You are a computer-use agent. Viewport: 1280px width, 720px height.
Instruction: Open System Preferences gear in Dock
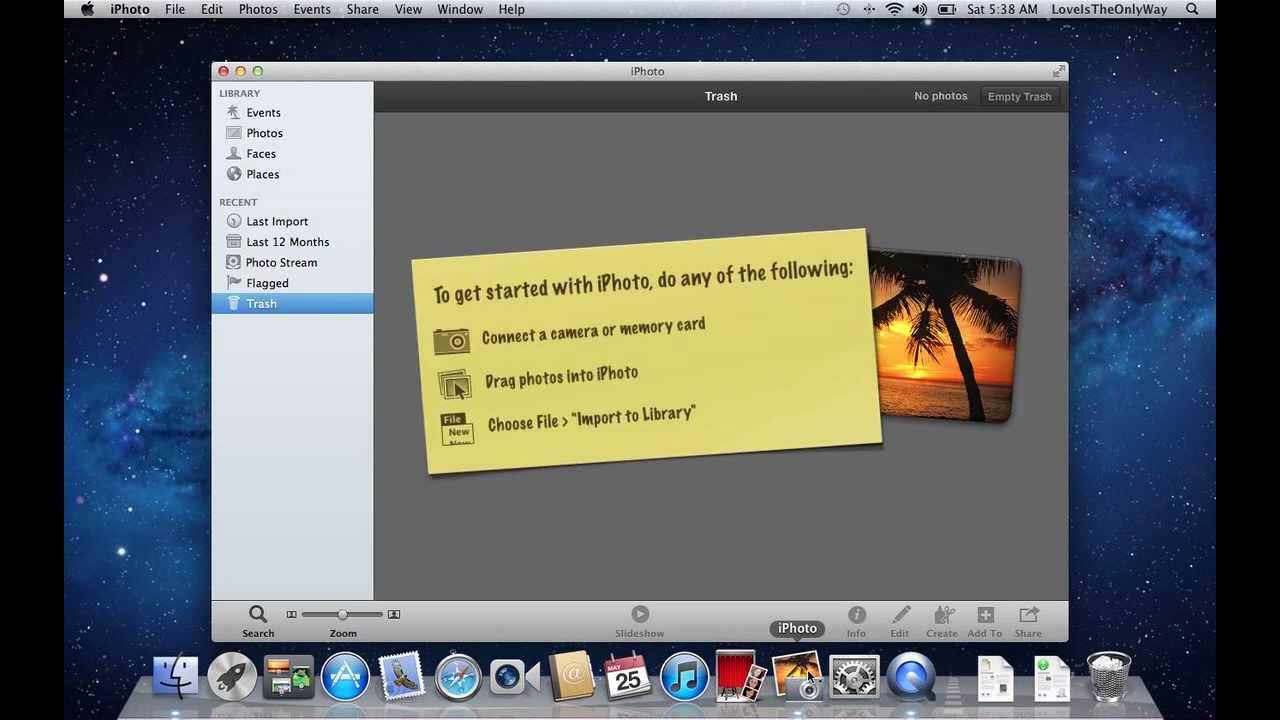[x=854, y=677]
